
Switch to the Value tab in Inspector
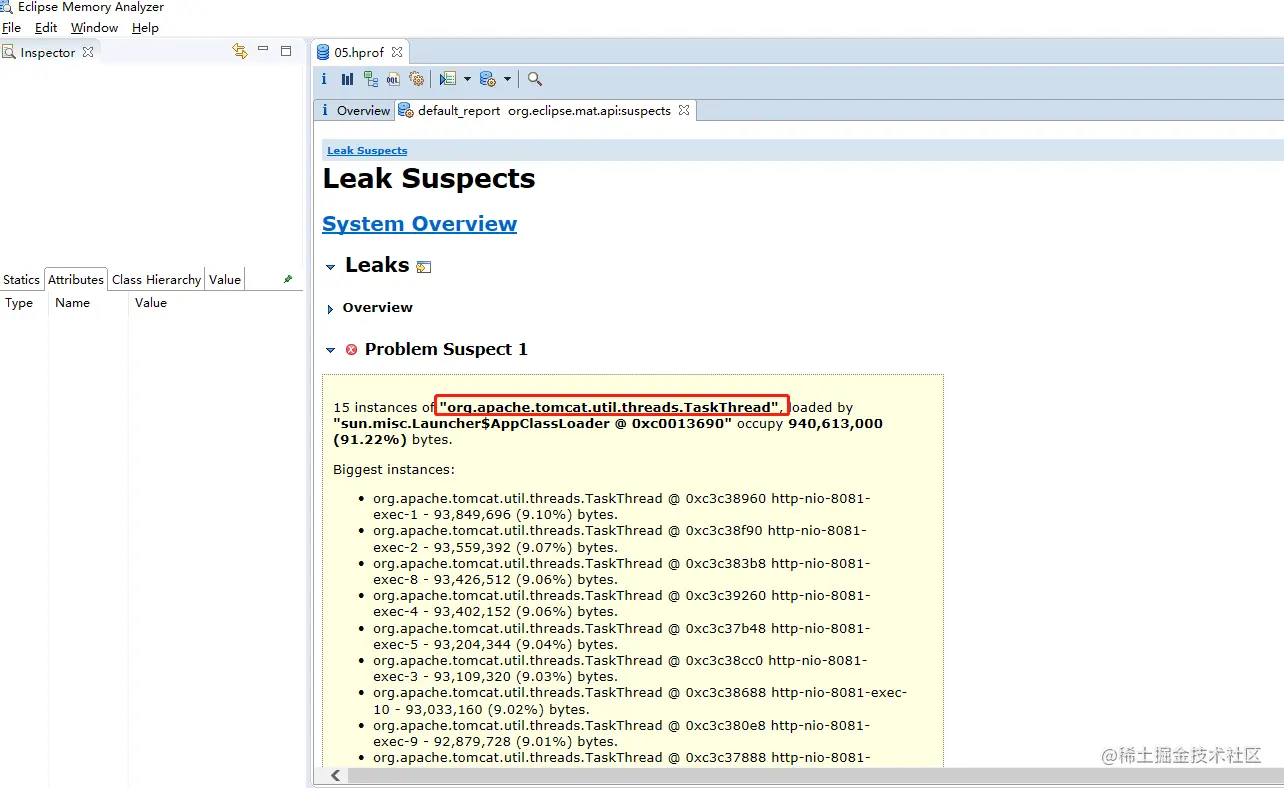[225, 280]
